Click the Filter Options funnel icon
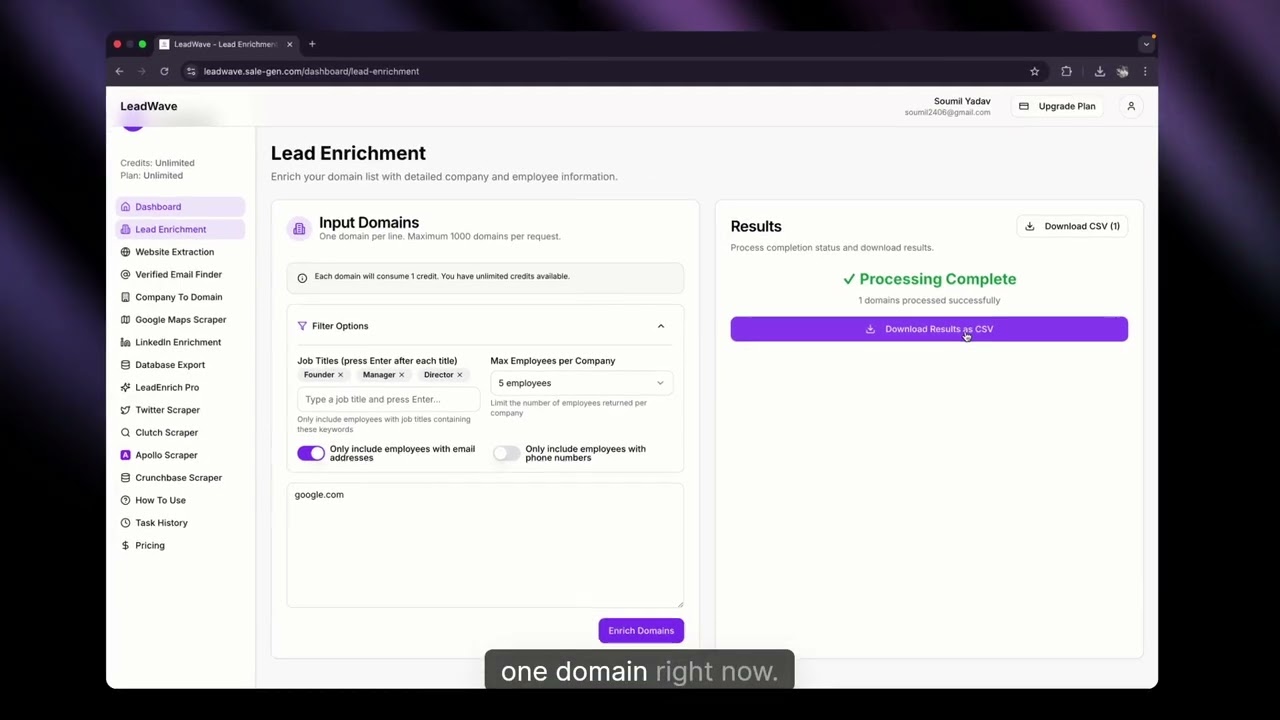The height and width of the screenshot is (720, 1280). click(302, 326)
